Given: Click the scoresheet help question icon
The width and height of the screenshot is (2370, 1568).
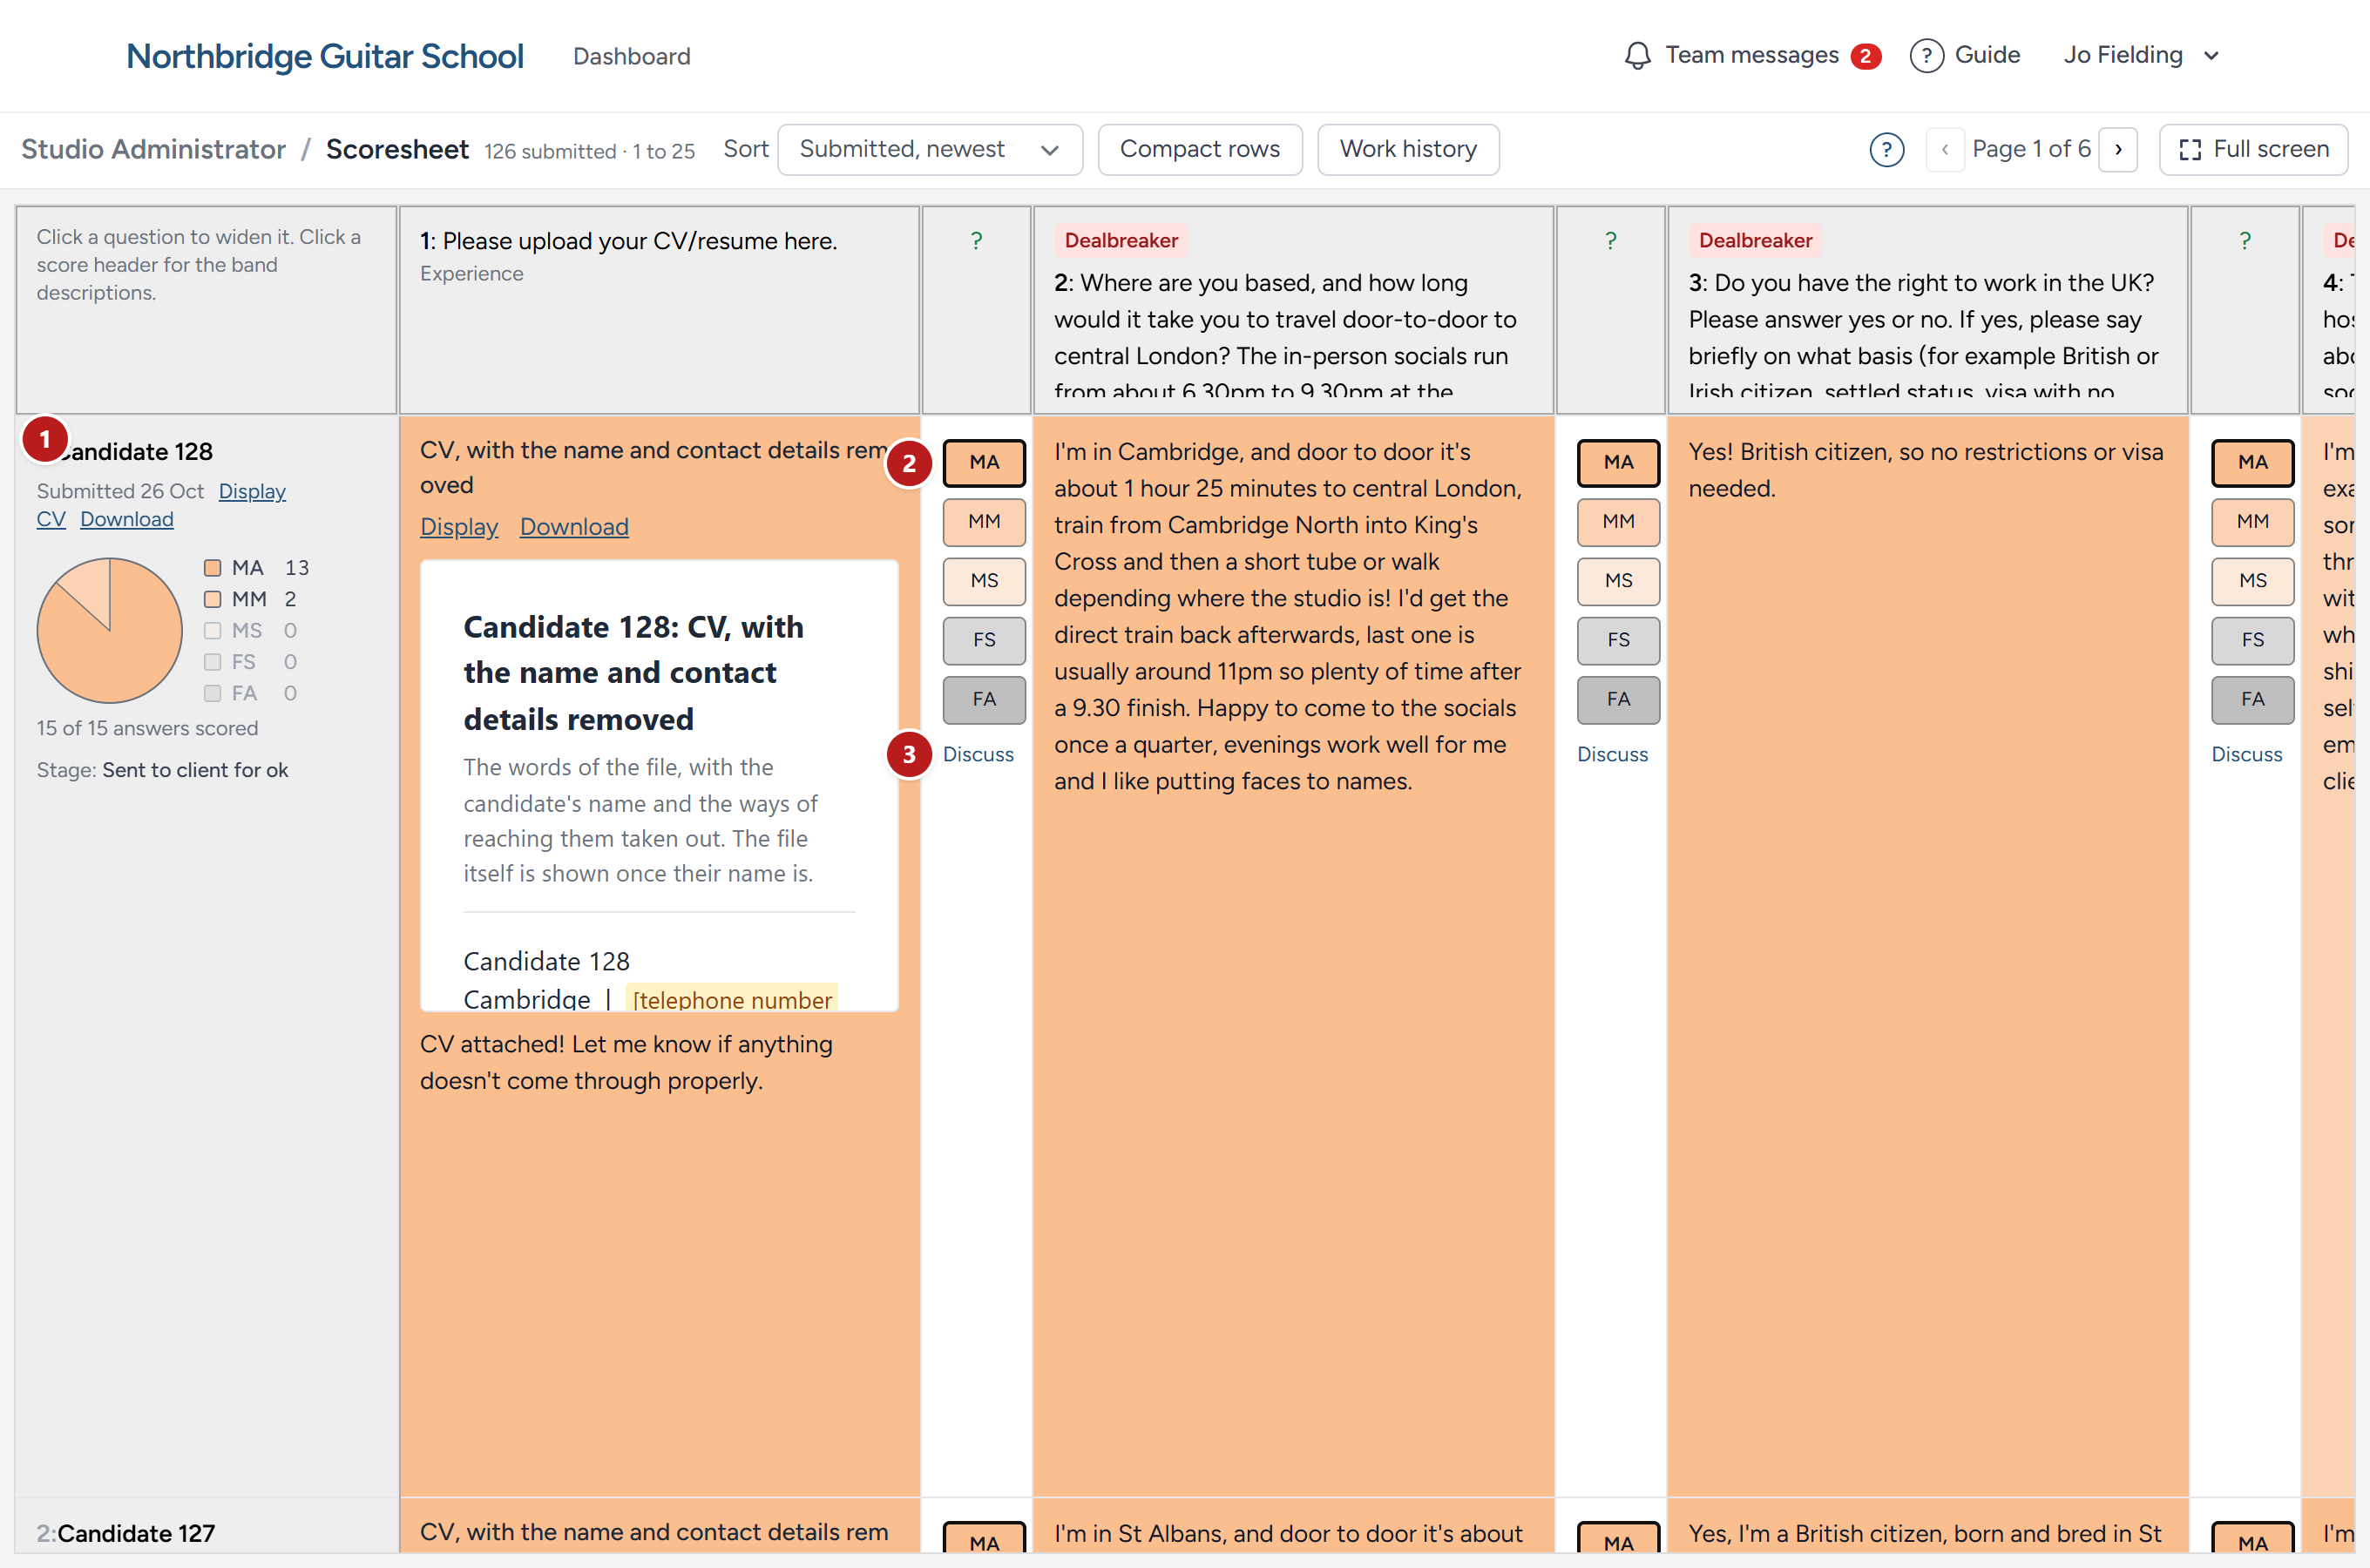Looking at the screenshot, I should coord(1886,150).
